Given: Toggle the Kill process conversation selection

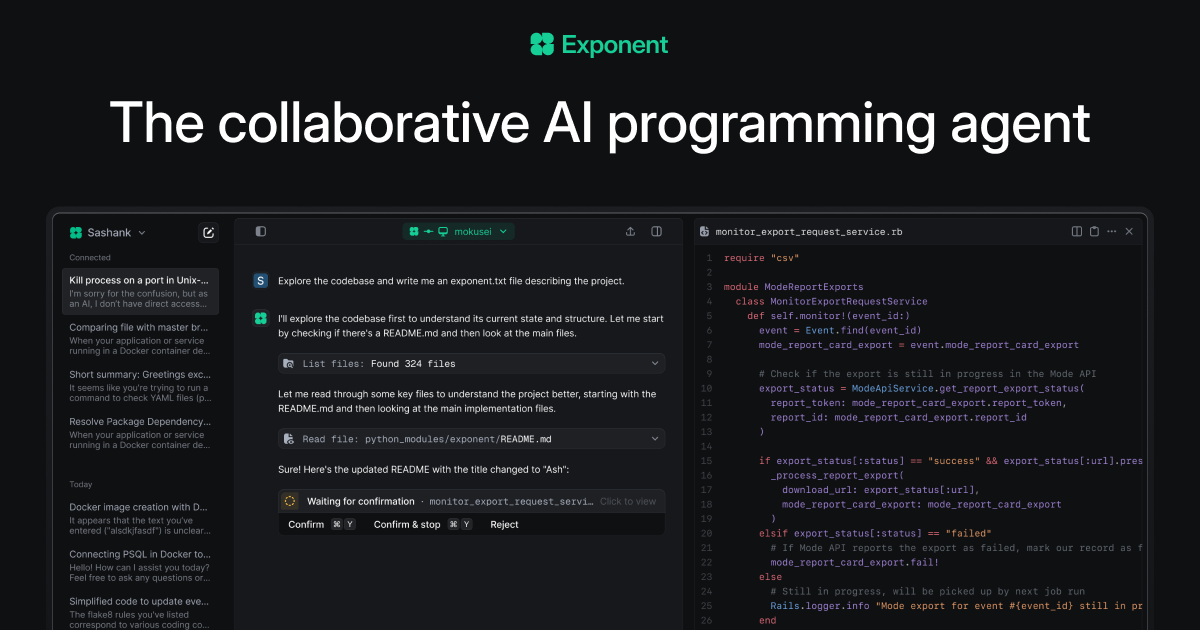Looking at the screenshot, I should click(x=140, y=291).
